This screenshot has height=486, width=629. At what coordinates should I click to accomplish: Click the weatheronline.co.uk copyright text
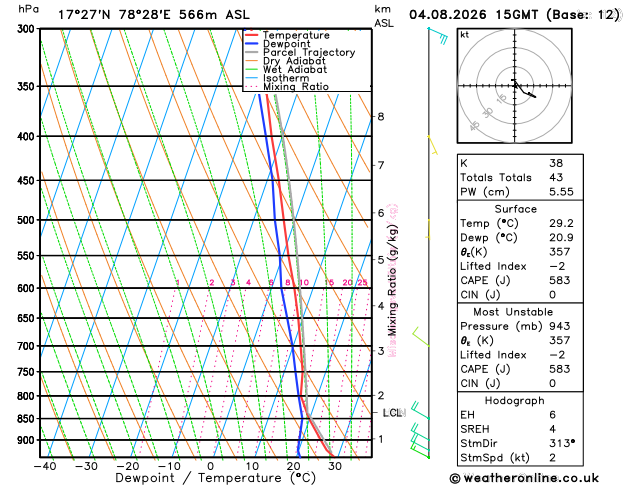pyautogui.click(x=524, y=478)
